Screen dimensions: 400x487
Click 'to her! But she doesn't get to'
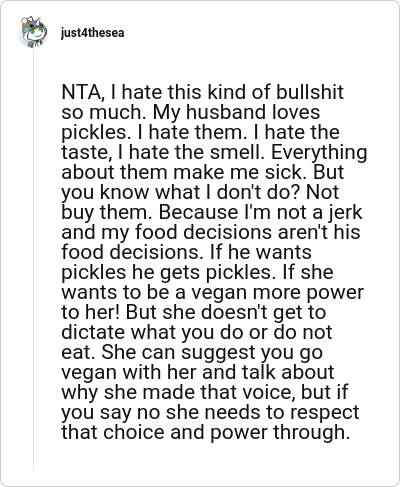click(193, 312)
